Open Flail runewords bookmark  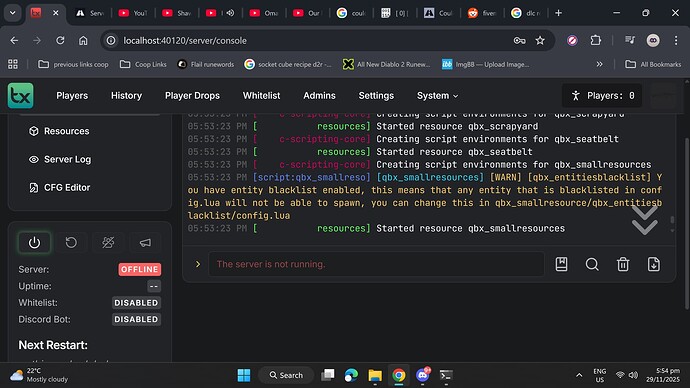click(206, 64)
